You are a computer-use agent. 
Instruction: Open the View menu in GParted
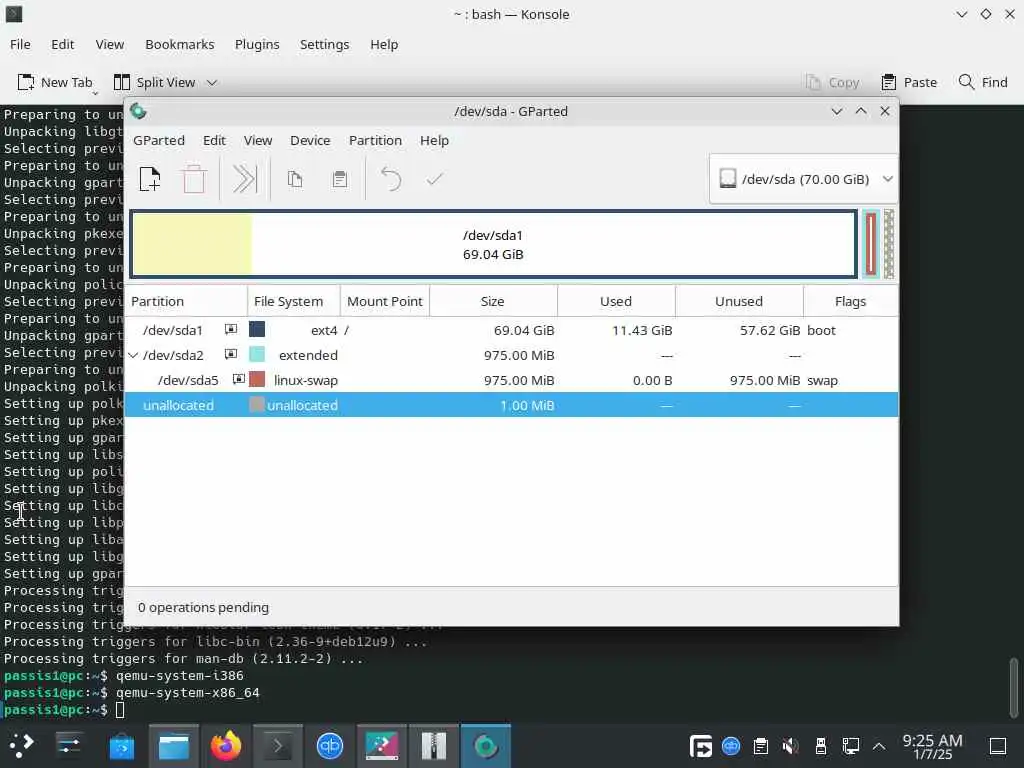[x=258, y=140]
